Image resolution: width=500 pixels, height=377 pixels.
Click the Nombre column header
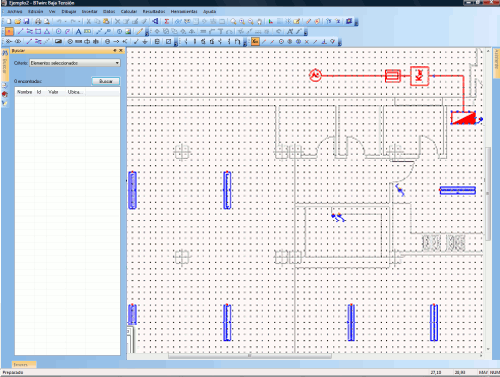pyautogui.click(x=25, y=92)
